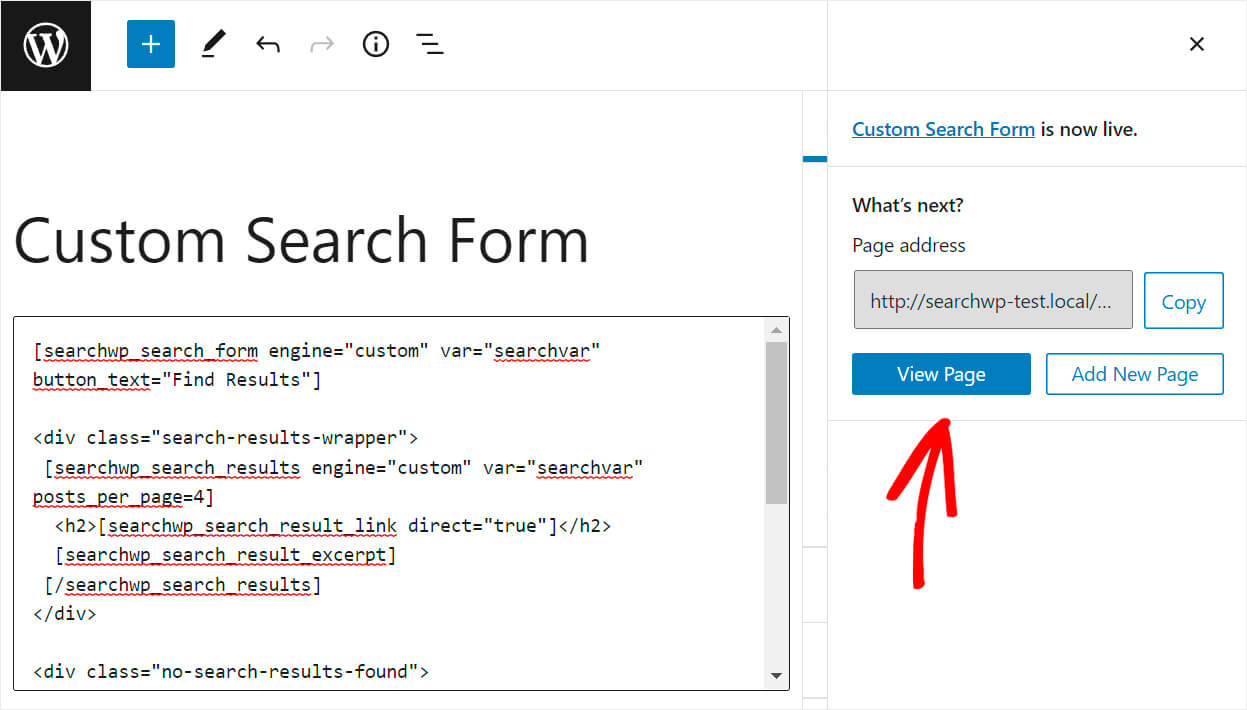Click scroll-down arrow of shortcode block
This screenshot has width=1247, height=710.
click(776, 677)
